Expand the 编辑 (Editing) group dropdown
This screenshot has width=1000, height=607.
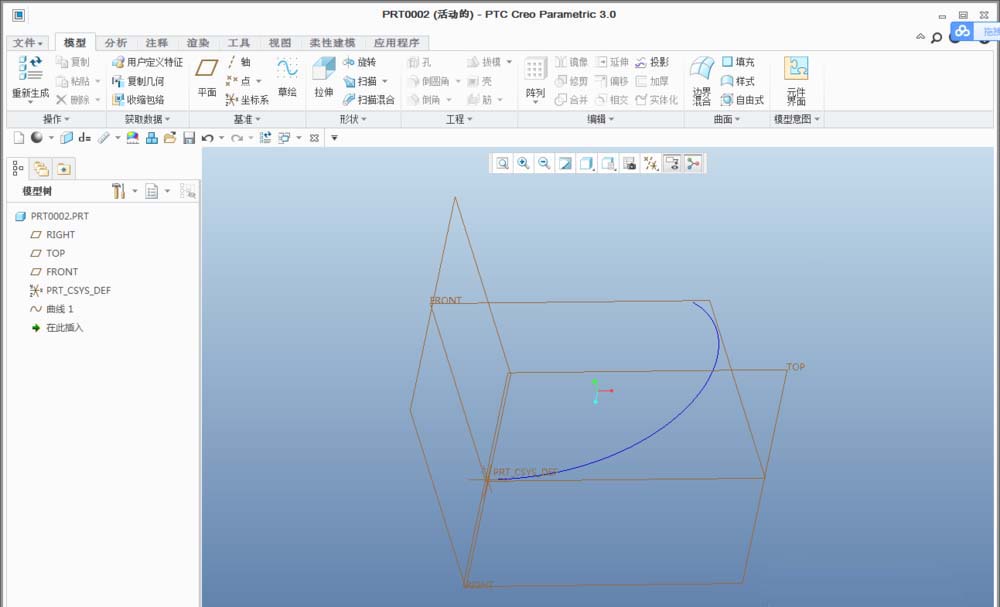click(600, 119)
